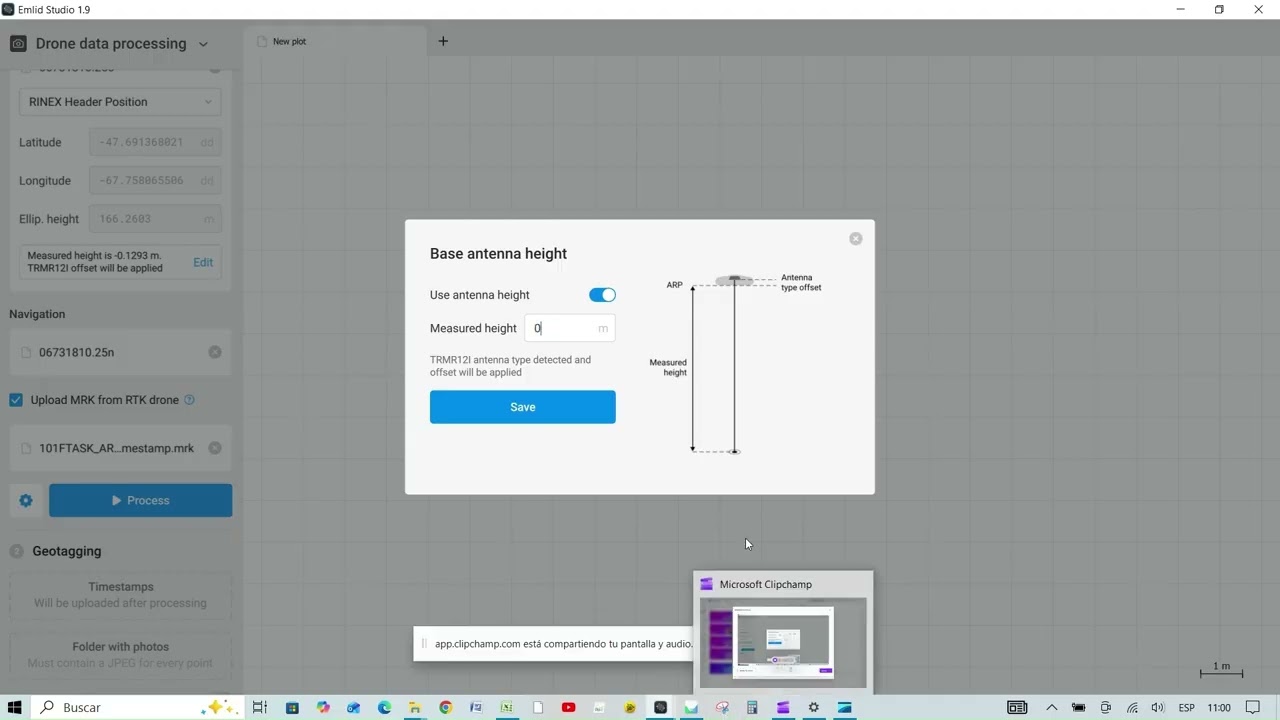Close the Base antenna height dialog
This screenshot has width=1280, height=720.
(855, 239)
